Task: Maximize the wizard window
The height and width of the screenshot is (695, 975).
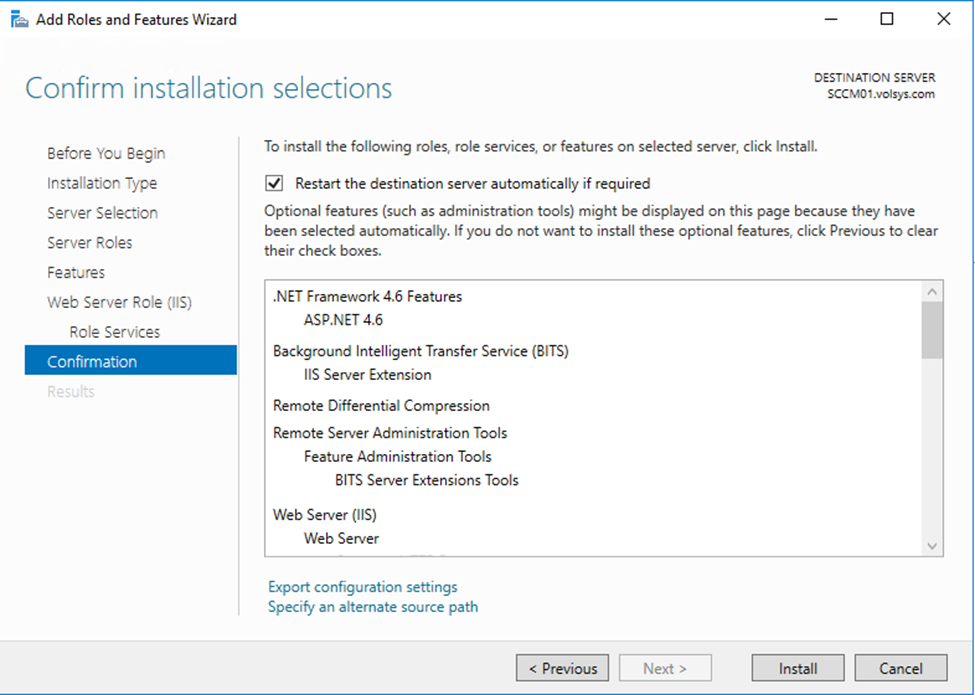Action: coord(887,19)
